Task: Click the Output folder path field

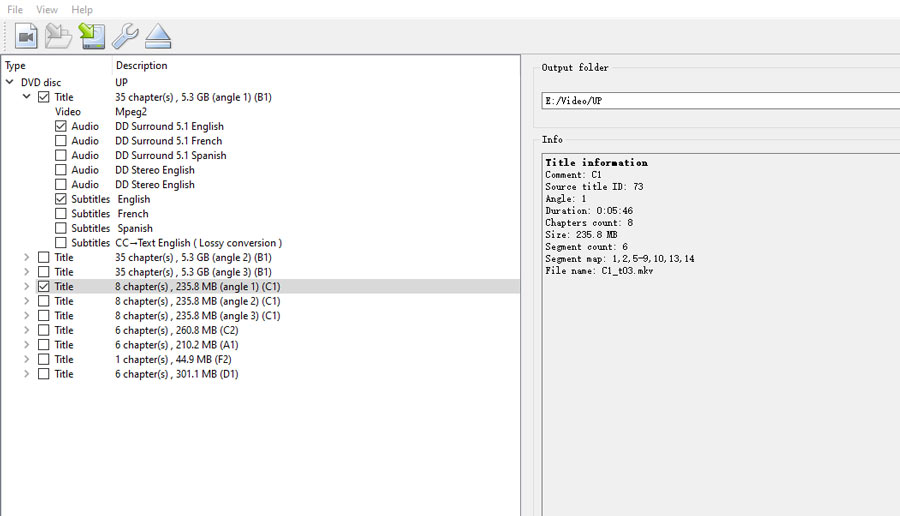Action: pos(720,100)
